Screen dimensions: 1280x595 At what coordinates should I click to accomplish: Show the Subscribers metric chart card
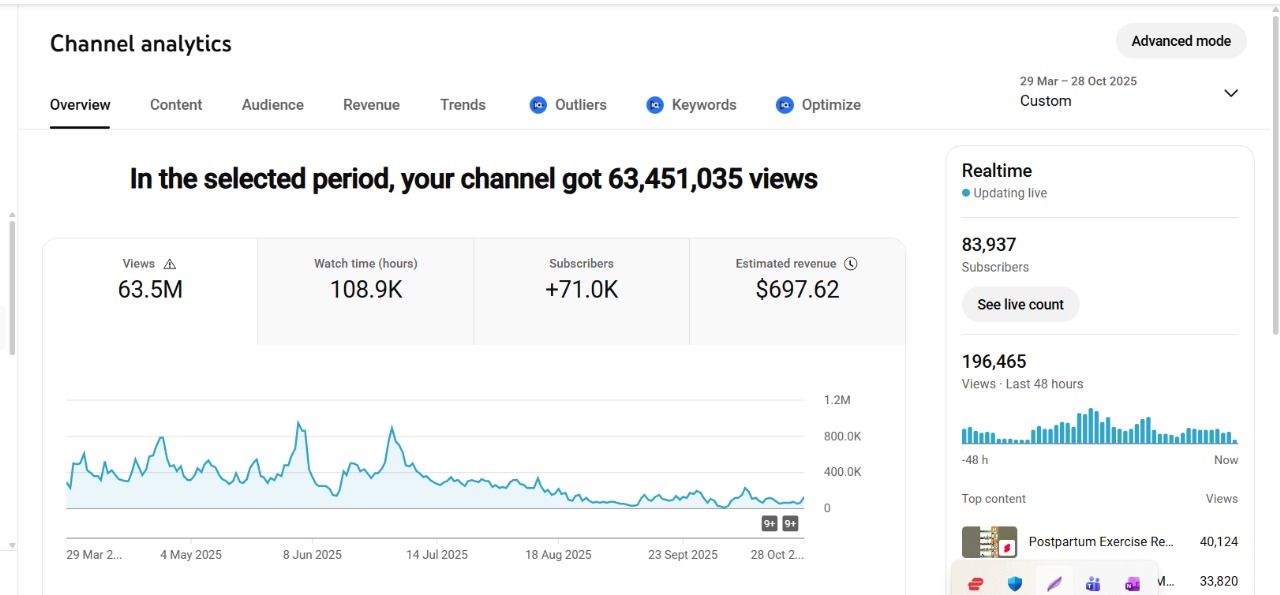pos(581,290)
